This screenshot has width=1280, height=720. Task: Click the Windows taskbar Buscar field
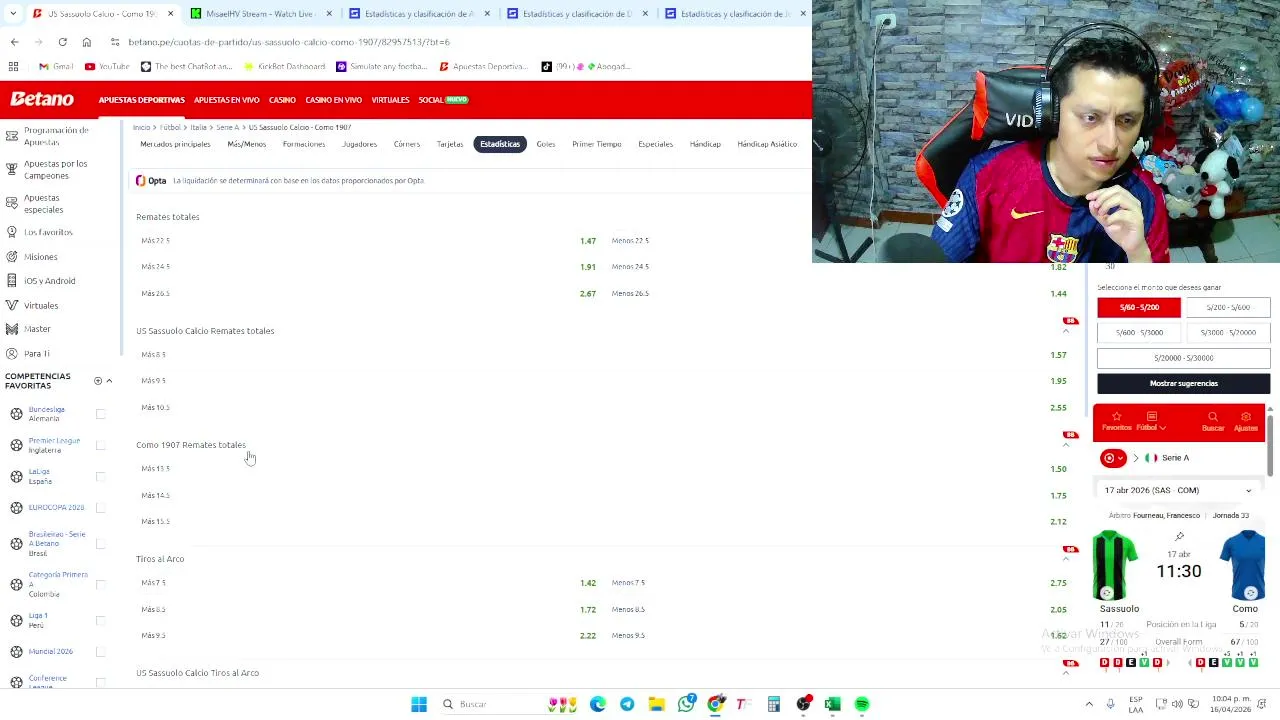(490, 704)
